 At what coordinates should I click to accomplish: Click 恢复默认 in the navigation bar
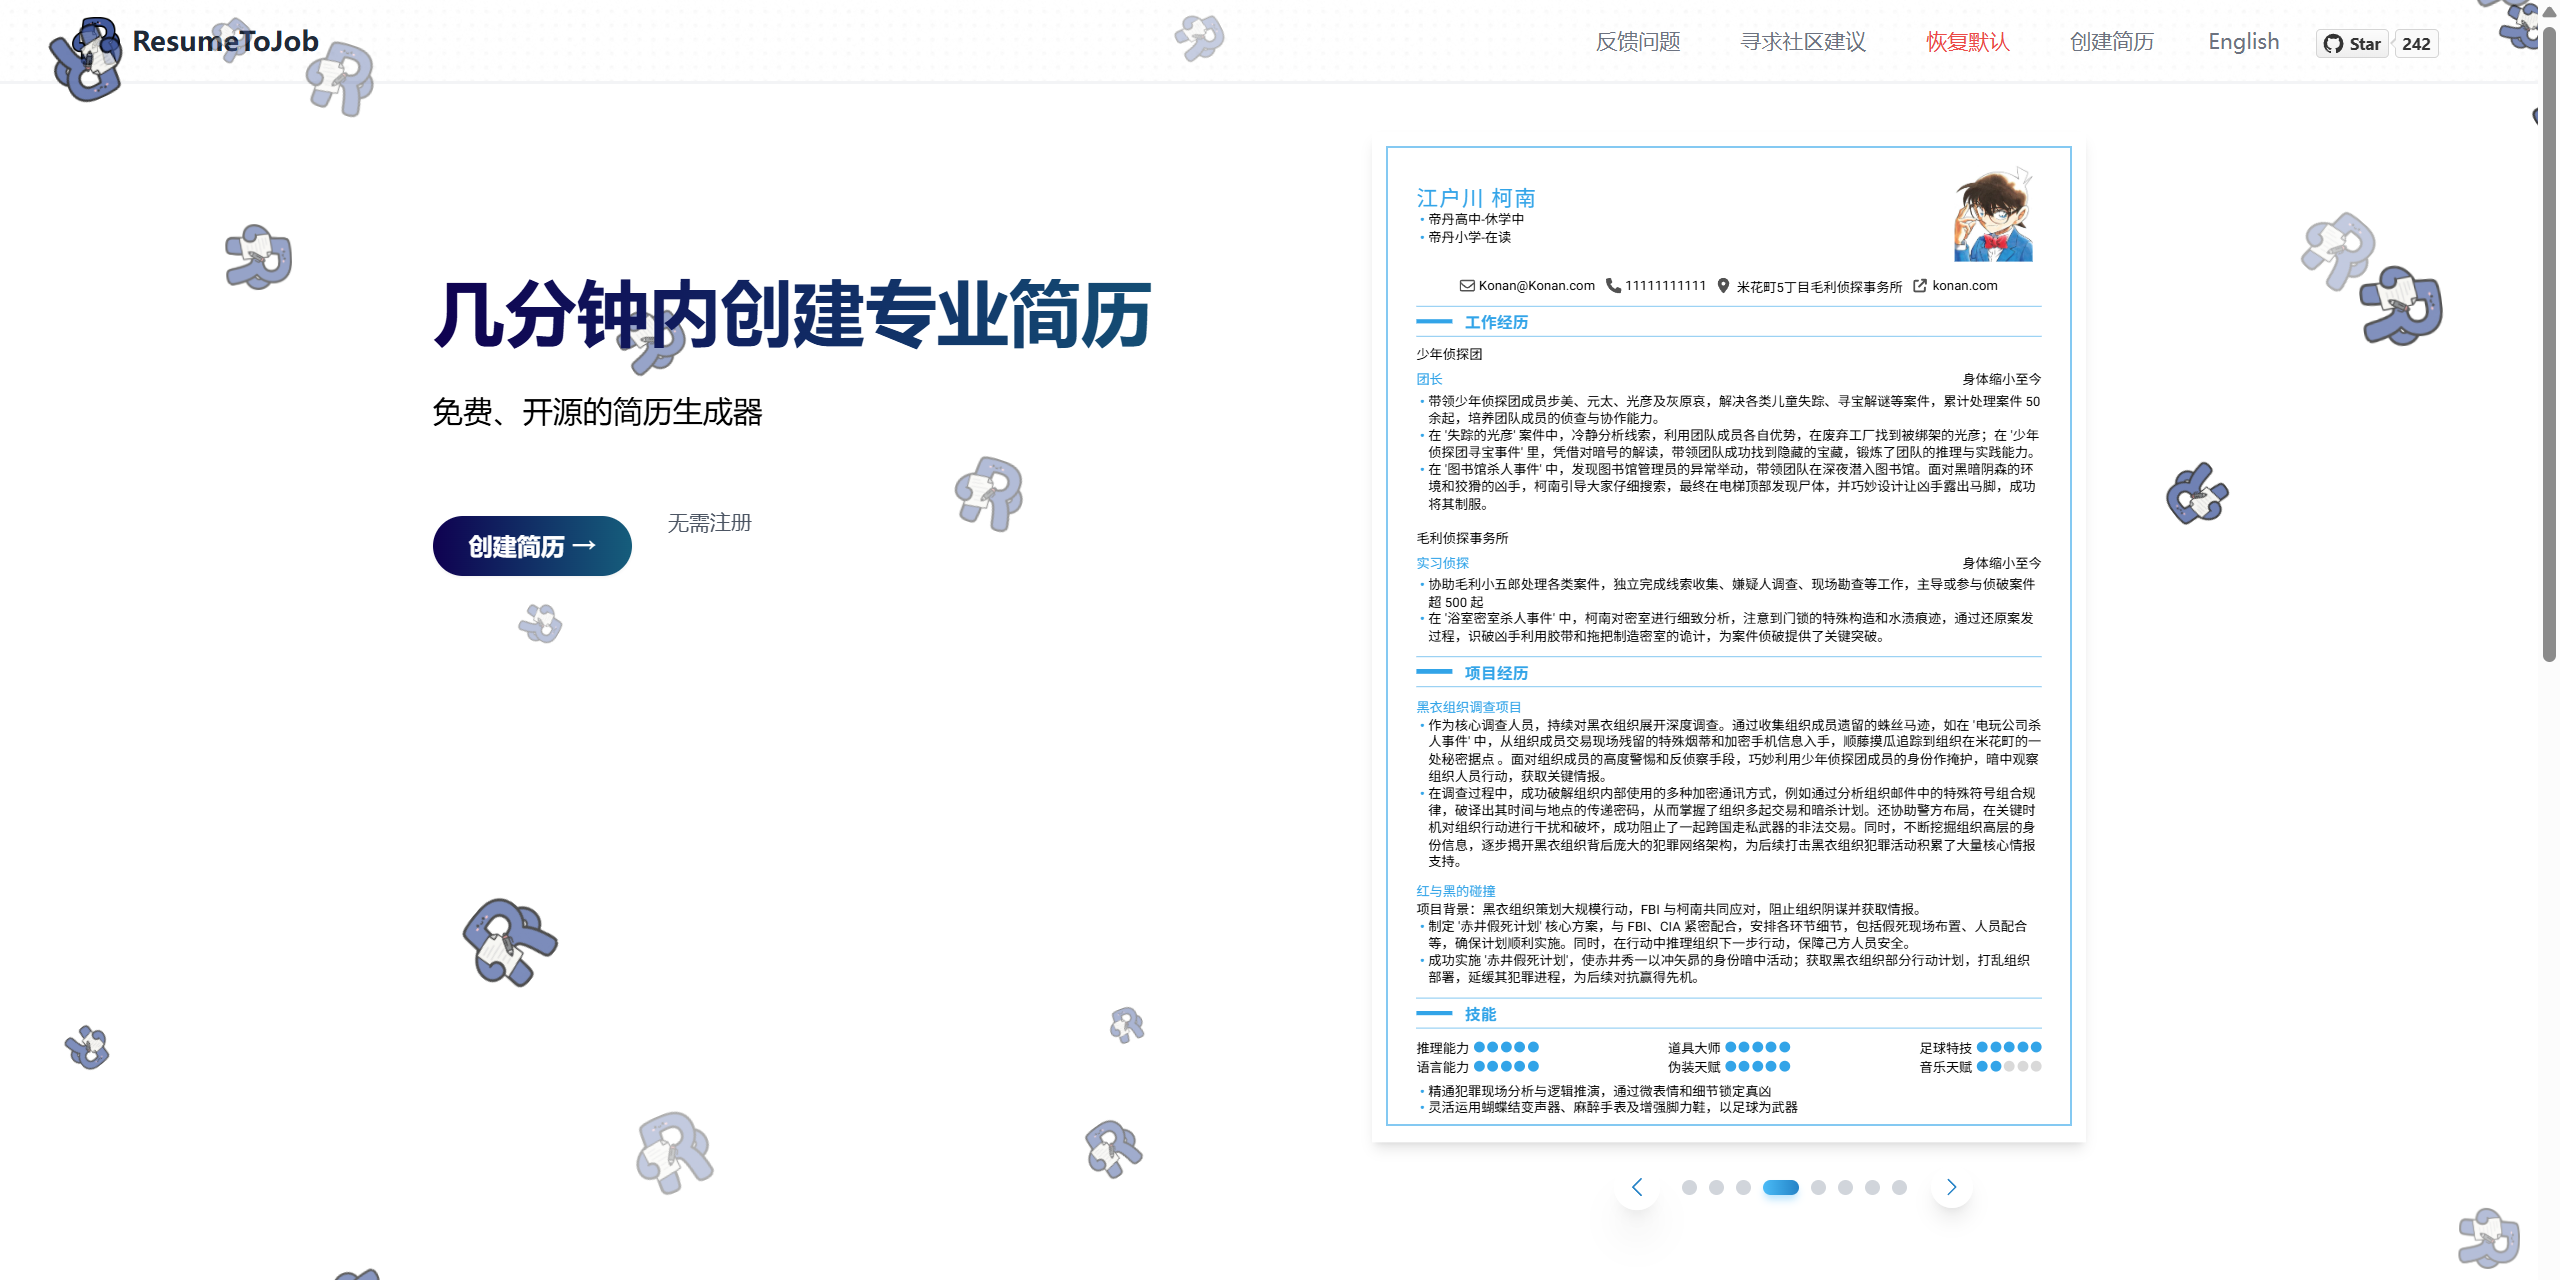tap(1968, 42)
